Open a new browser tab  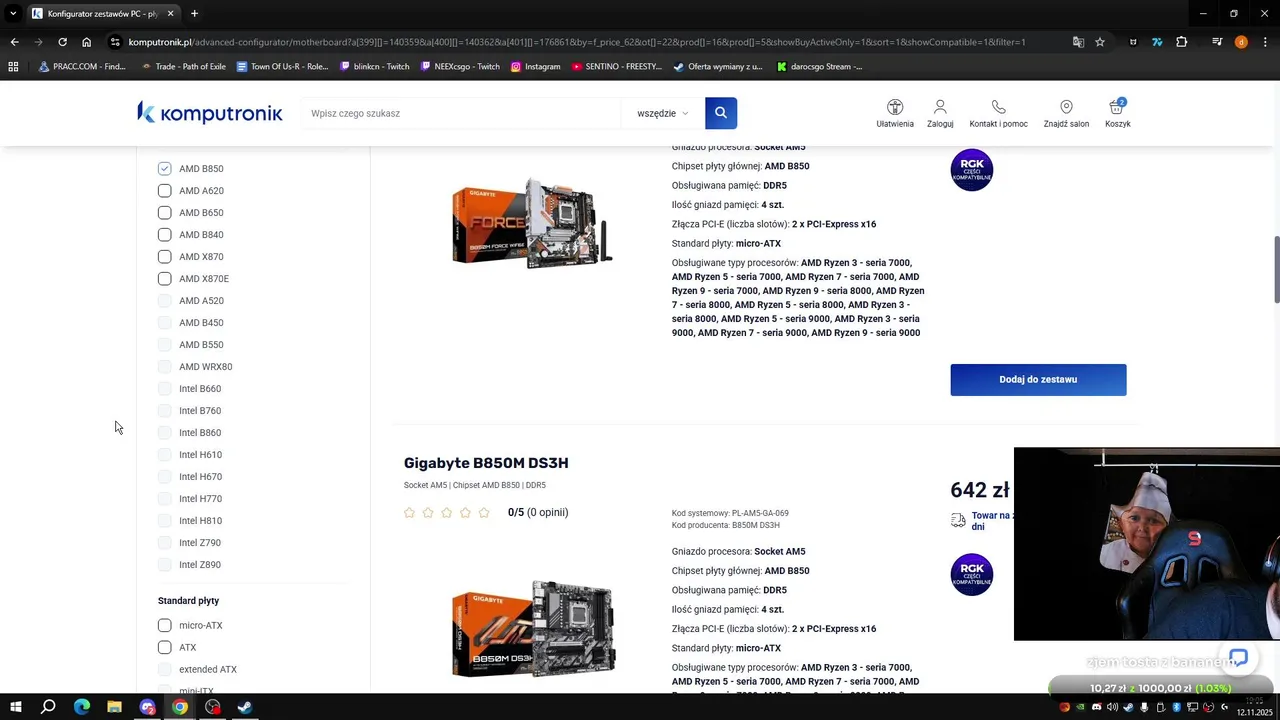[194, 14]
